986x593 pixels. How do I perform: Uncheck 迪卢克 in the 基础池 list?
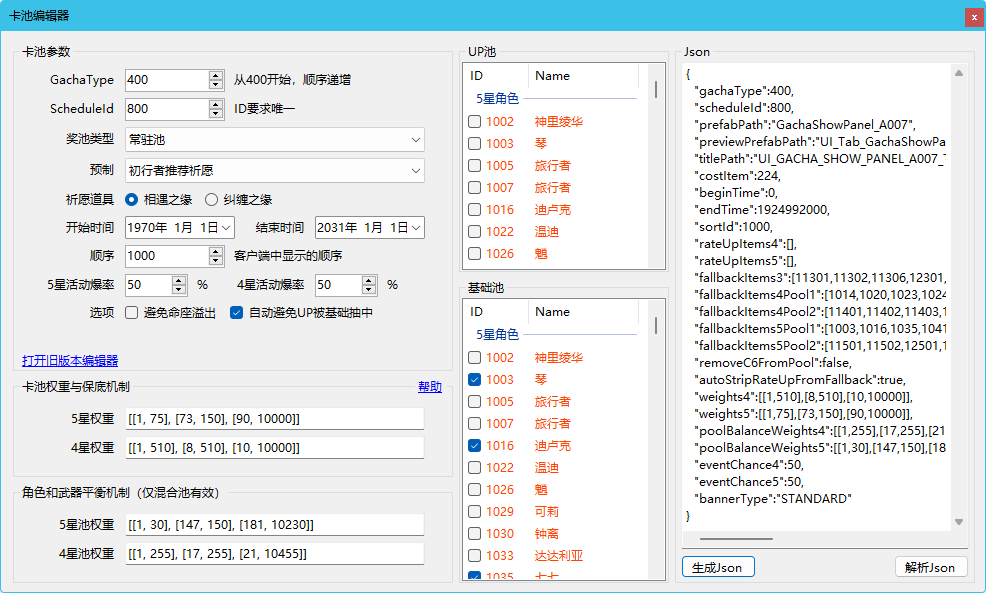(x=475, y=446)
